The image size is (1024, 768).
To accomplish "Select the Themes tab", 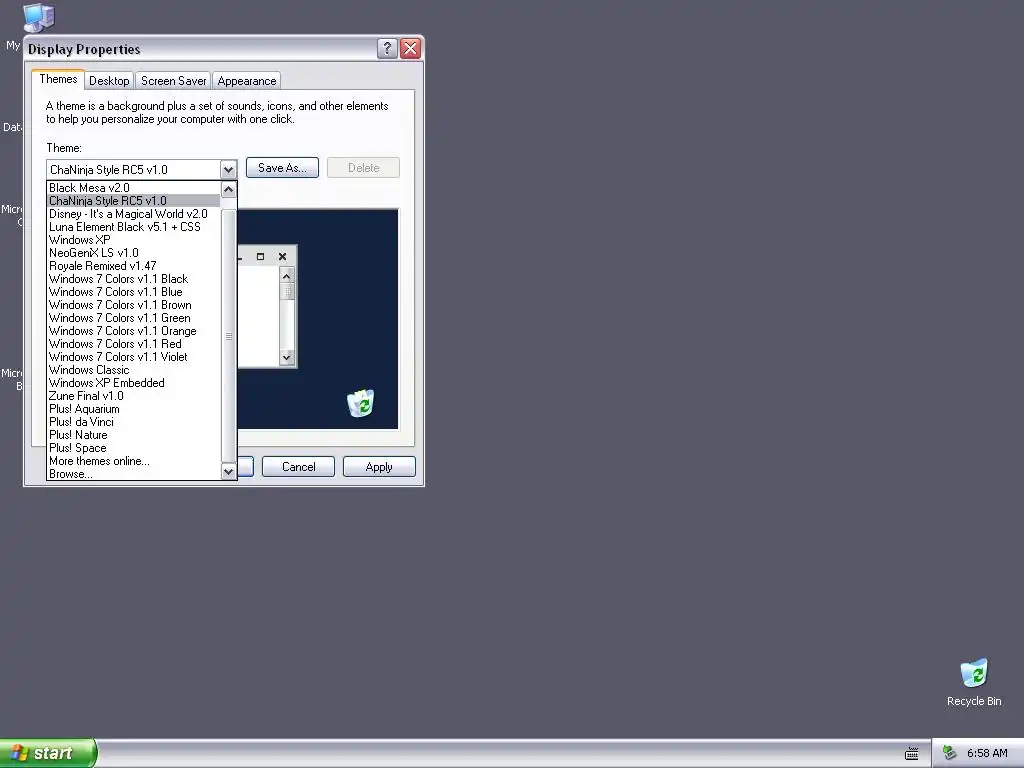I will point(58,79).
